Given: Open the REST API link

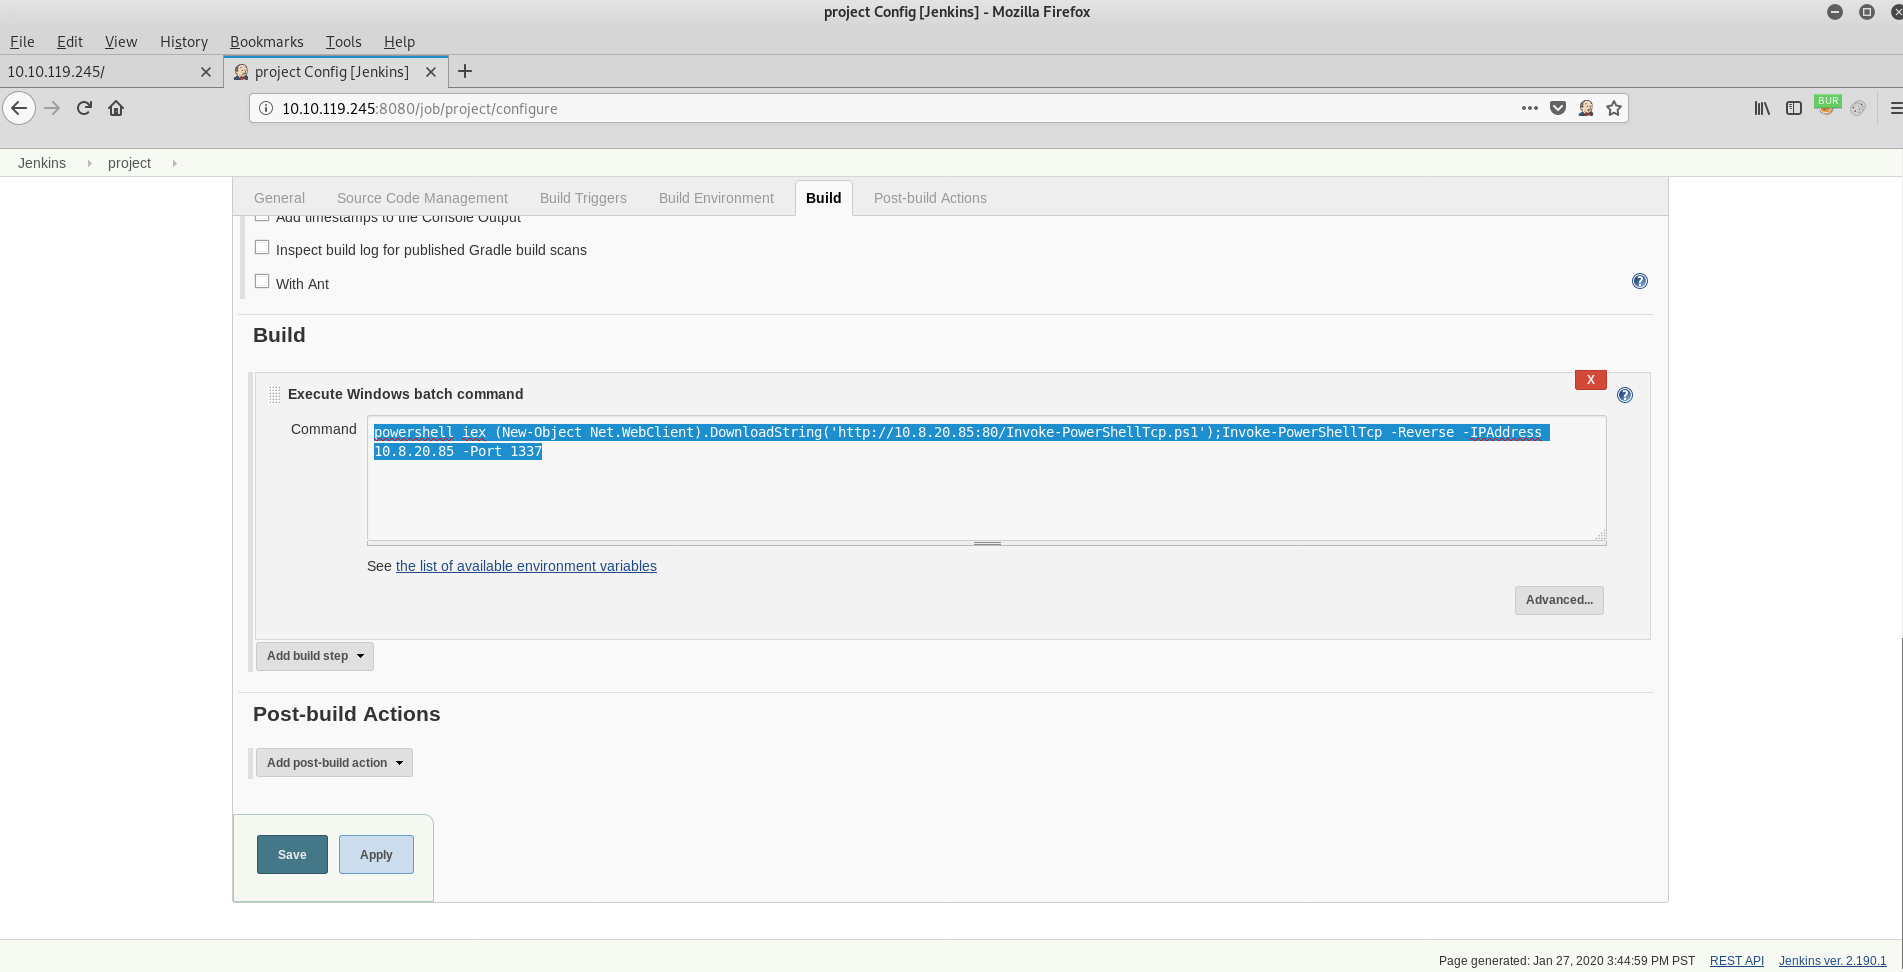Looking at the screenshot, I should coord(1737,960).
